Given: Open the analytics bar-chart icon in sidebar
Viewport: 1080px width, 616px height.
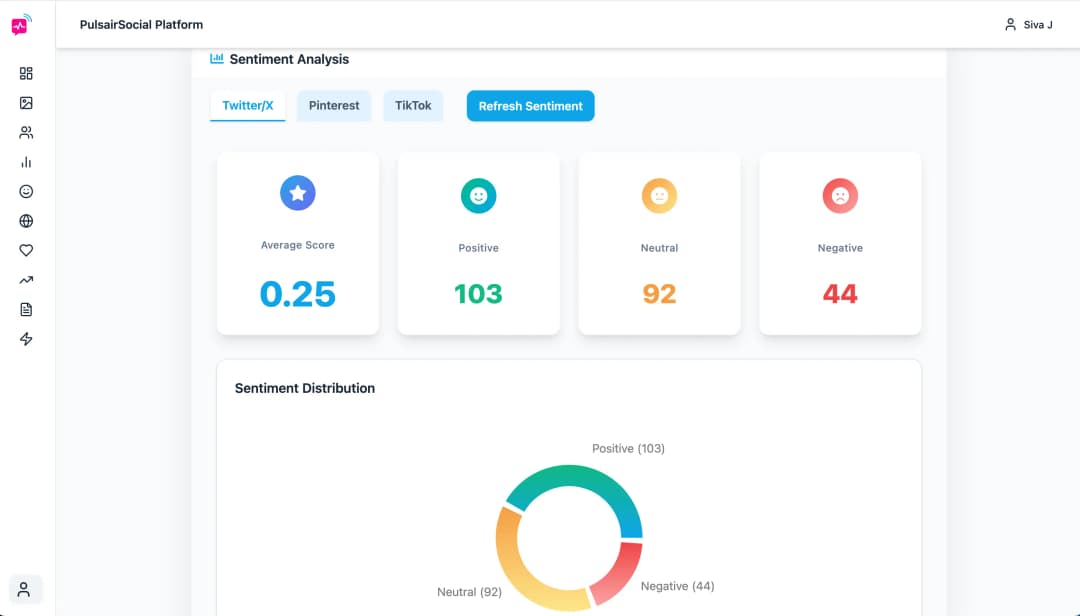Looking at the screenshot, I should [x=26, y=161].
